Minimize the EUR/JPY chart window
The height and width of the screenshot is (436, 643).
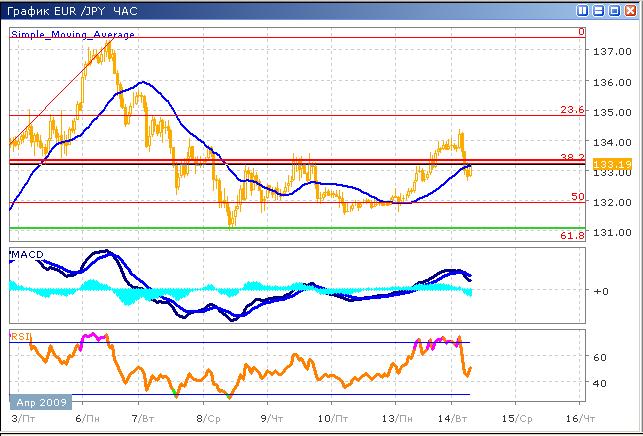point(598,9)
